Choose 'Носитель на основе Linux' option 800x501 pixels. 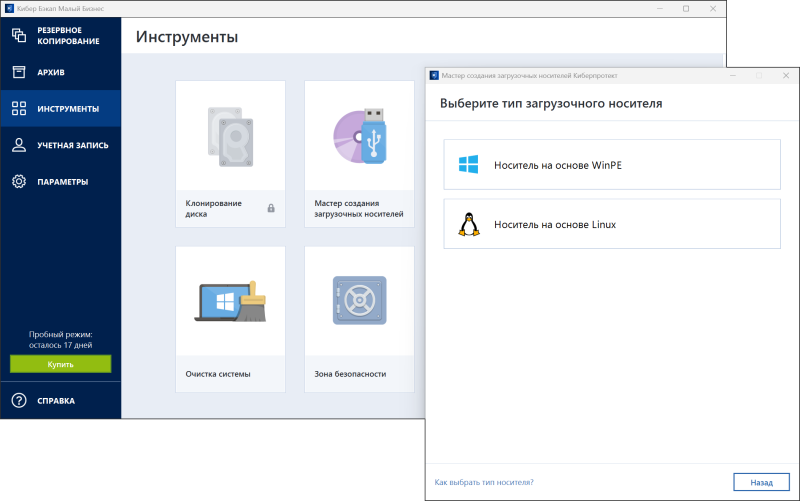[611, 225]
